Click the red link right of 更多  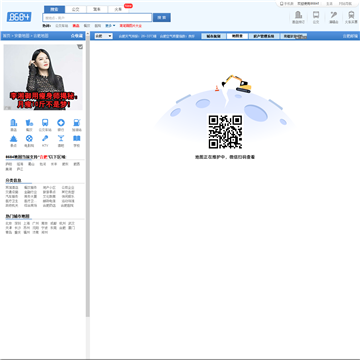[x=131, y=26]
